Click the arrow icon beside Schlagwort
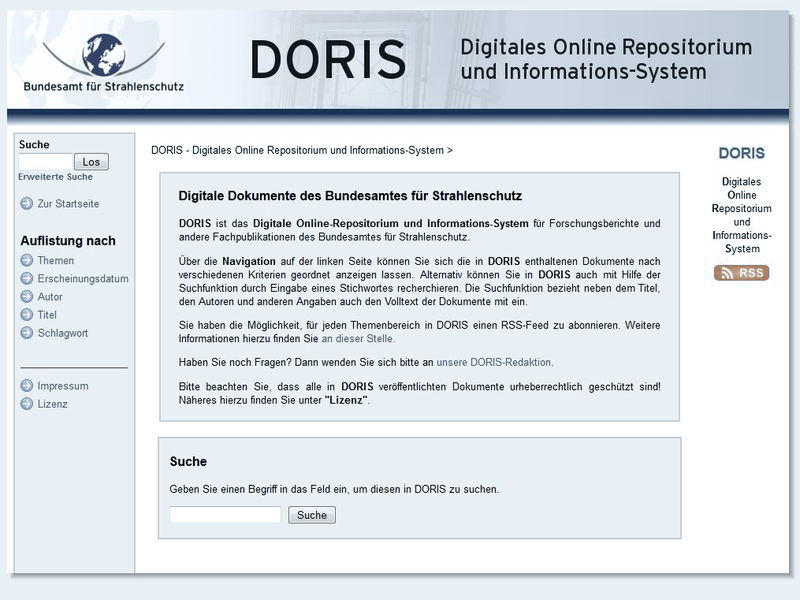 point(27,333)
